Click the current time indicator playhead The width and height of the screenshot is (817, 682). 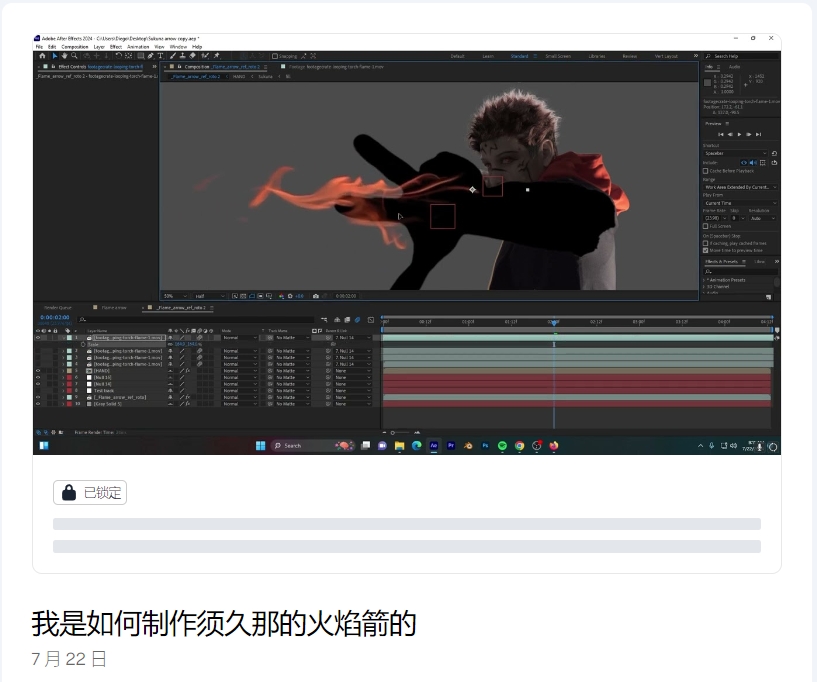(x=554, y=323)
